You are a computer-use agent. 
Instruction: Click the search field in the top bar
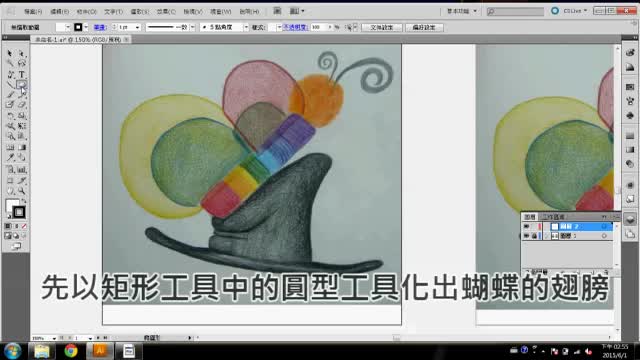coord(516,11)
